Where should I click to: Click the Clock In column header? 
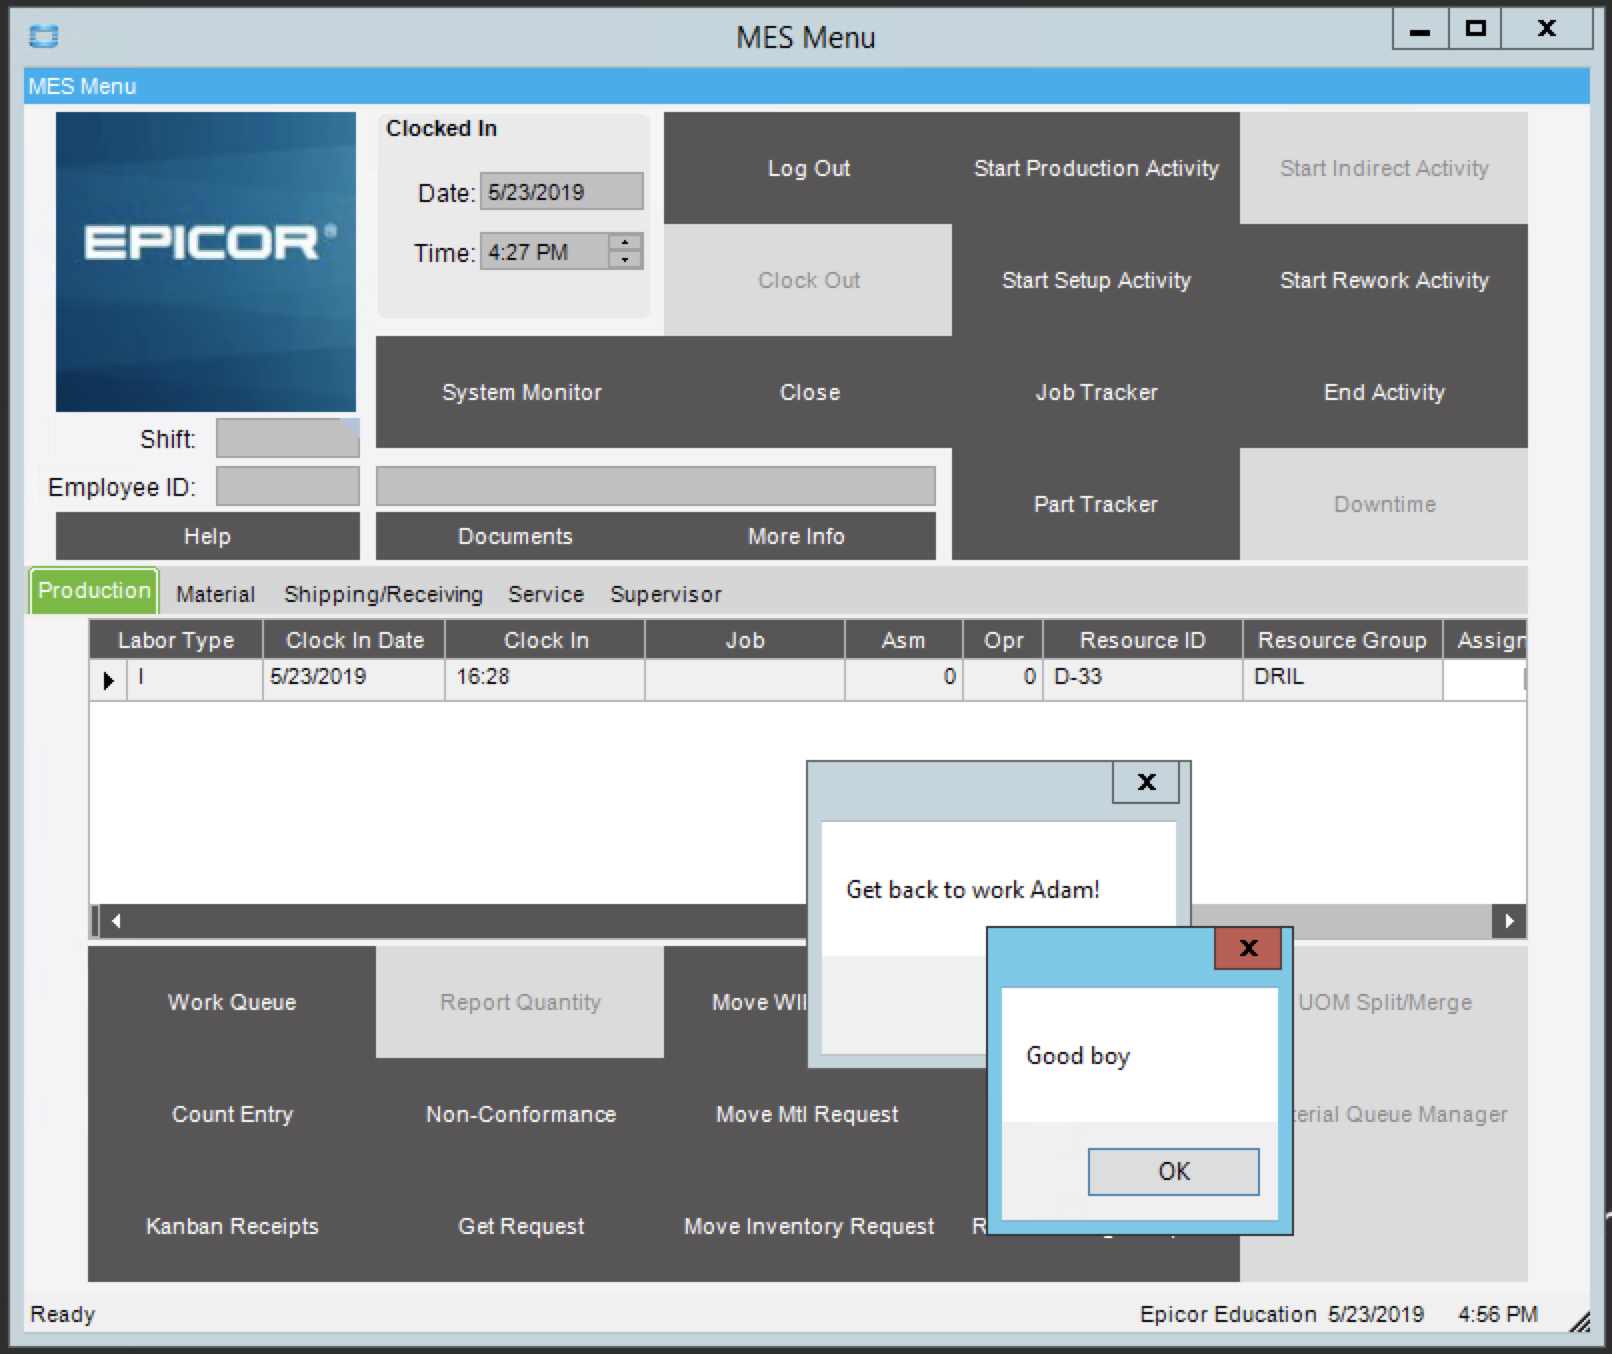tap(545, 640)
